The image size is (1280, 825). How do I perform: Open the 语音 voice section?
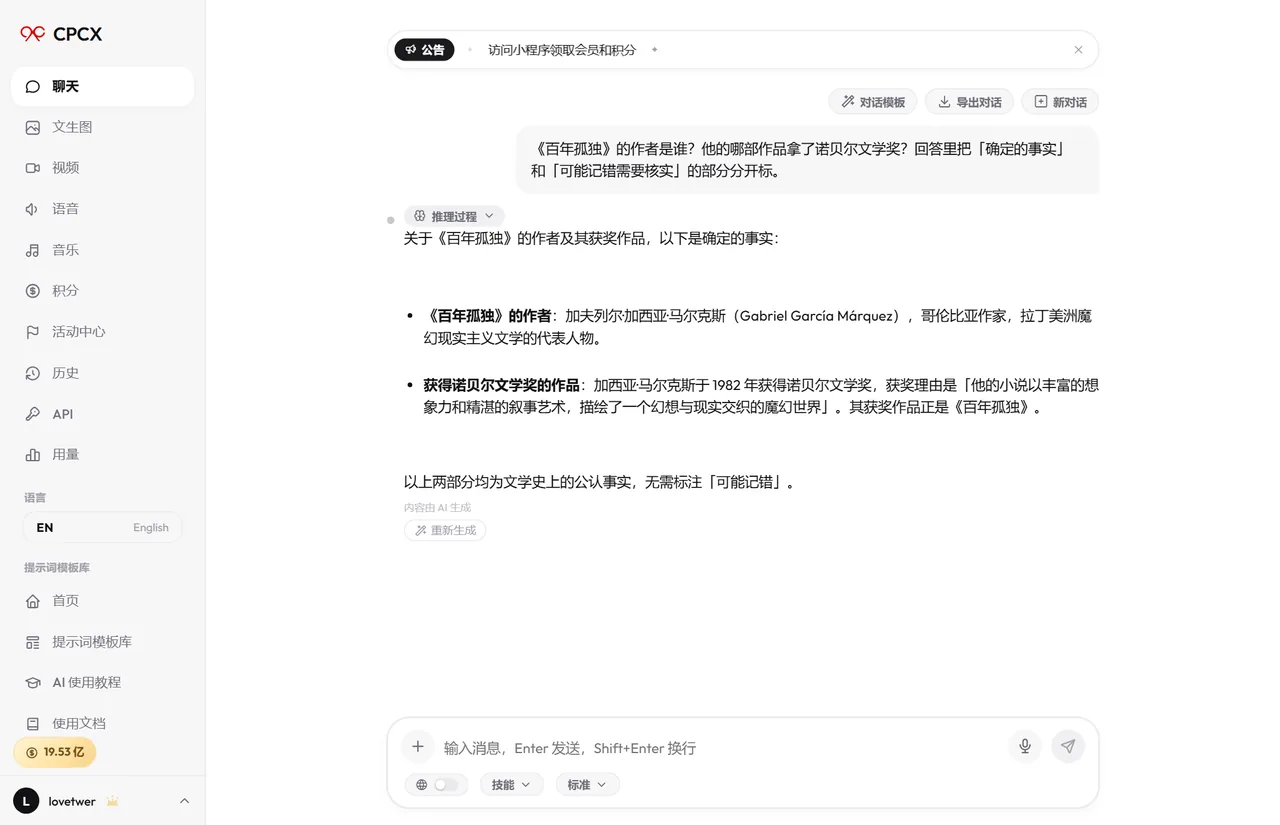pyautogui.click(x=102, y=209)
